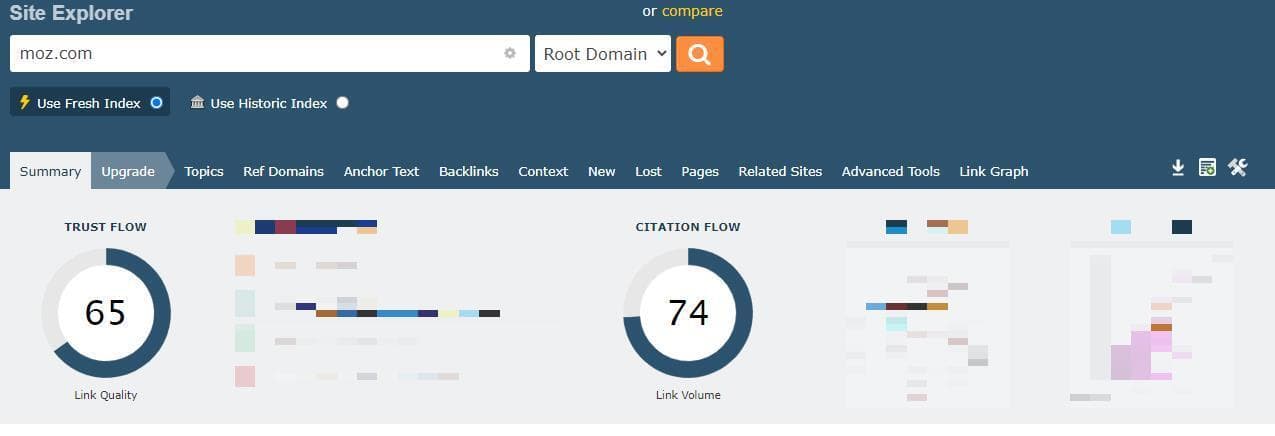Open the gear settings icon in search field
The image size is (1275, 436).
point(510,54)
